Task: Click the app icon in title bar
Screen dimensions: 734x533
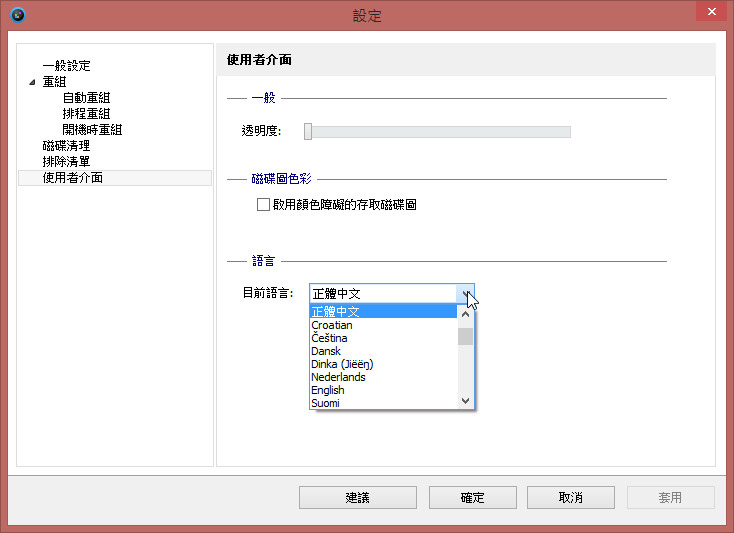Action: [x=18, y=15]
